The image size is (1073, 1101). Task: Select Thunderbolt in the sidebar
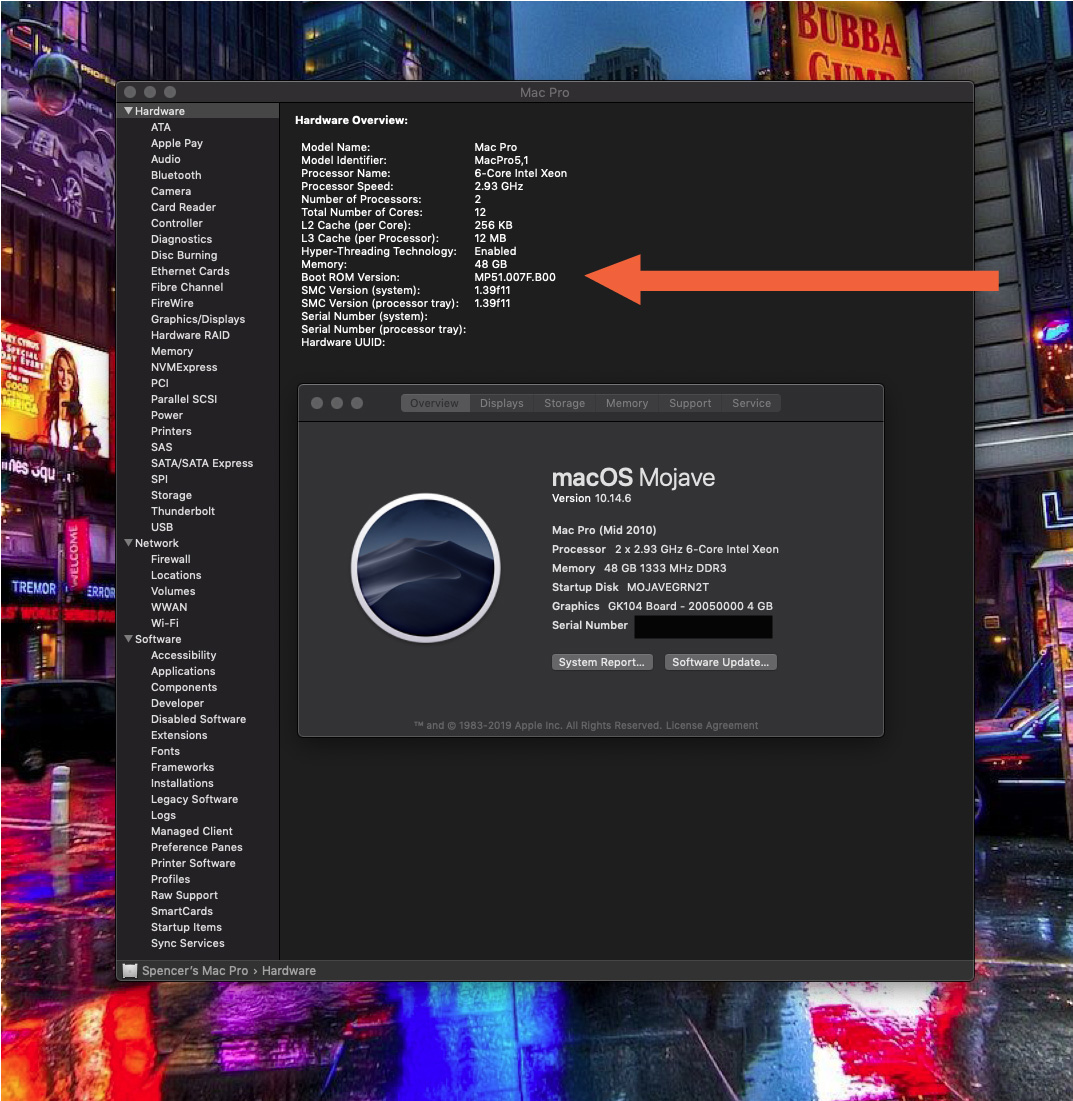coord(183,511)
